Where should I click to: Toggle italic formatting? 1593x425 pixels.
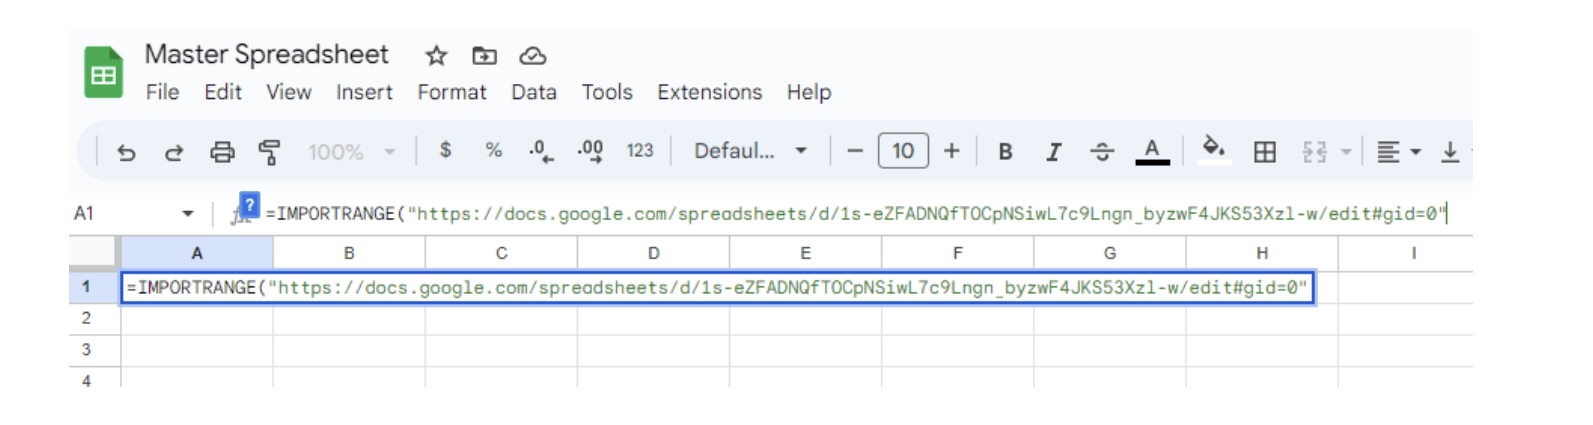pos(1053,152)
